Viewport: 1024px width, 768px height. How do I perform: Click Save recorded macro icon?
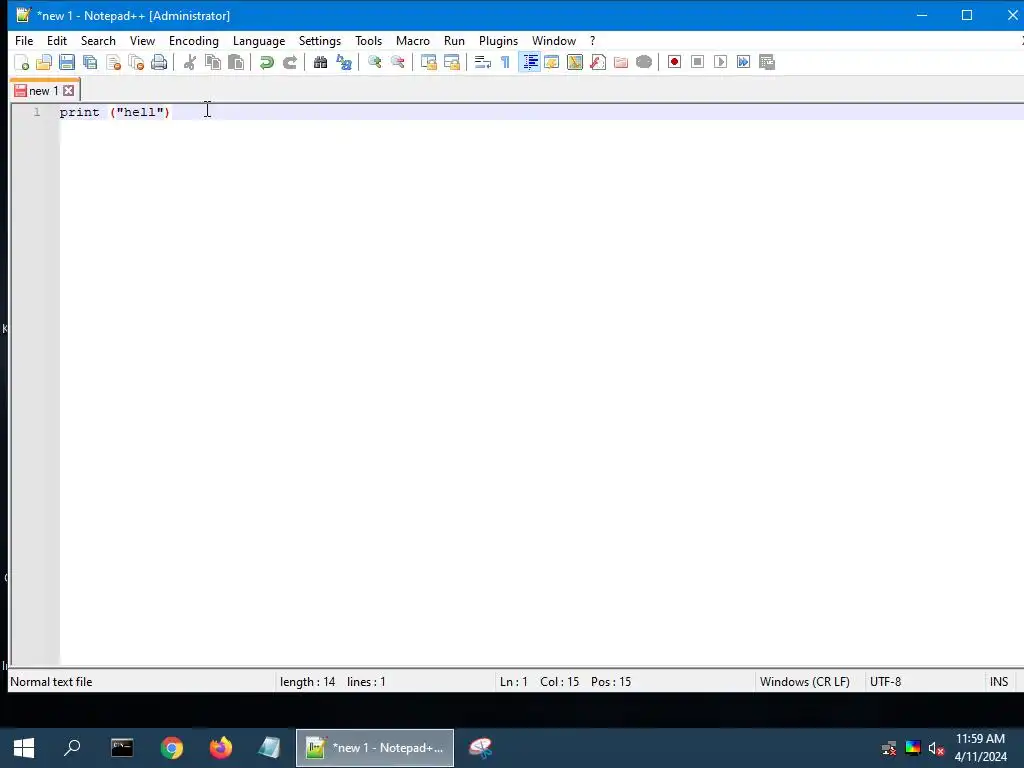click(767, 62)
